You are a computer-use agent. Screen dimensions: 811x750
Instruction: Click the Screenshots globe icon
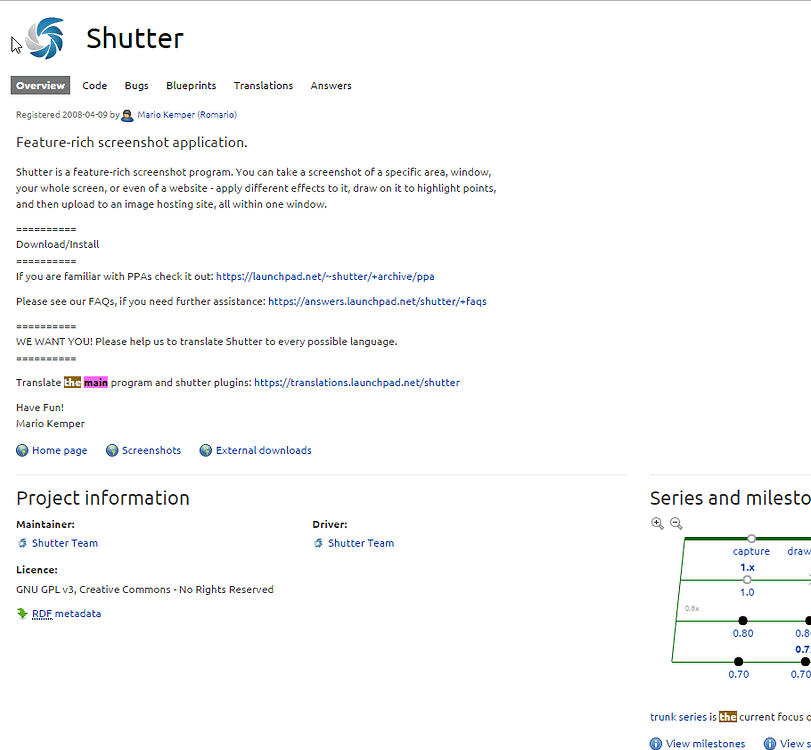[112, 451]
